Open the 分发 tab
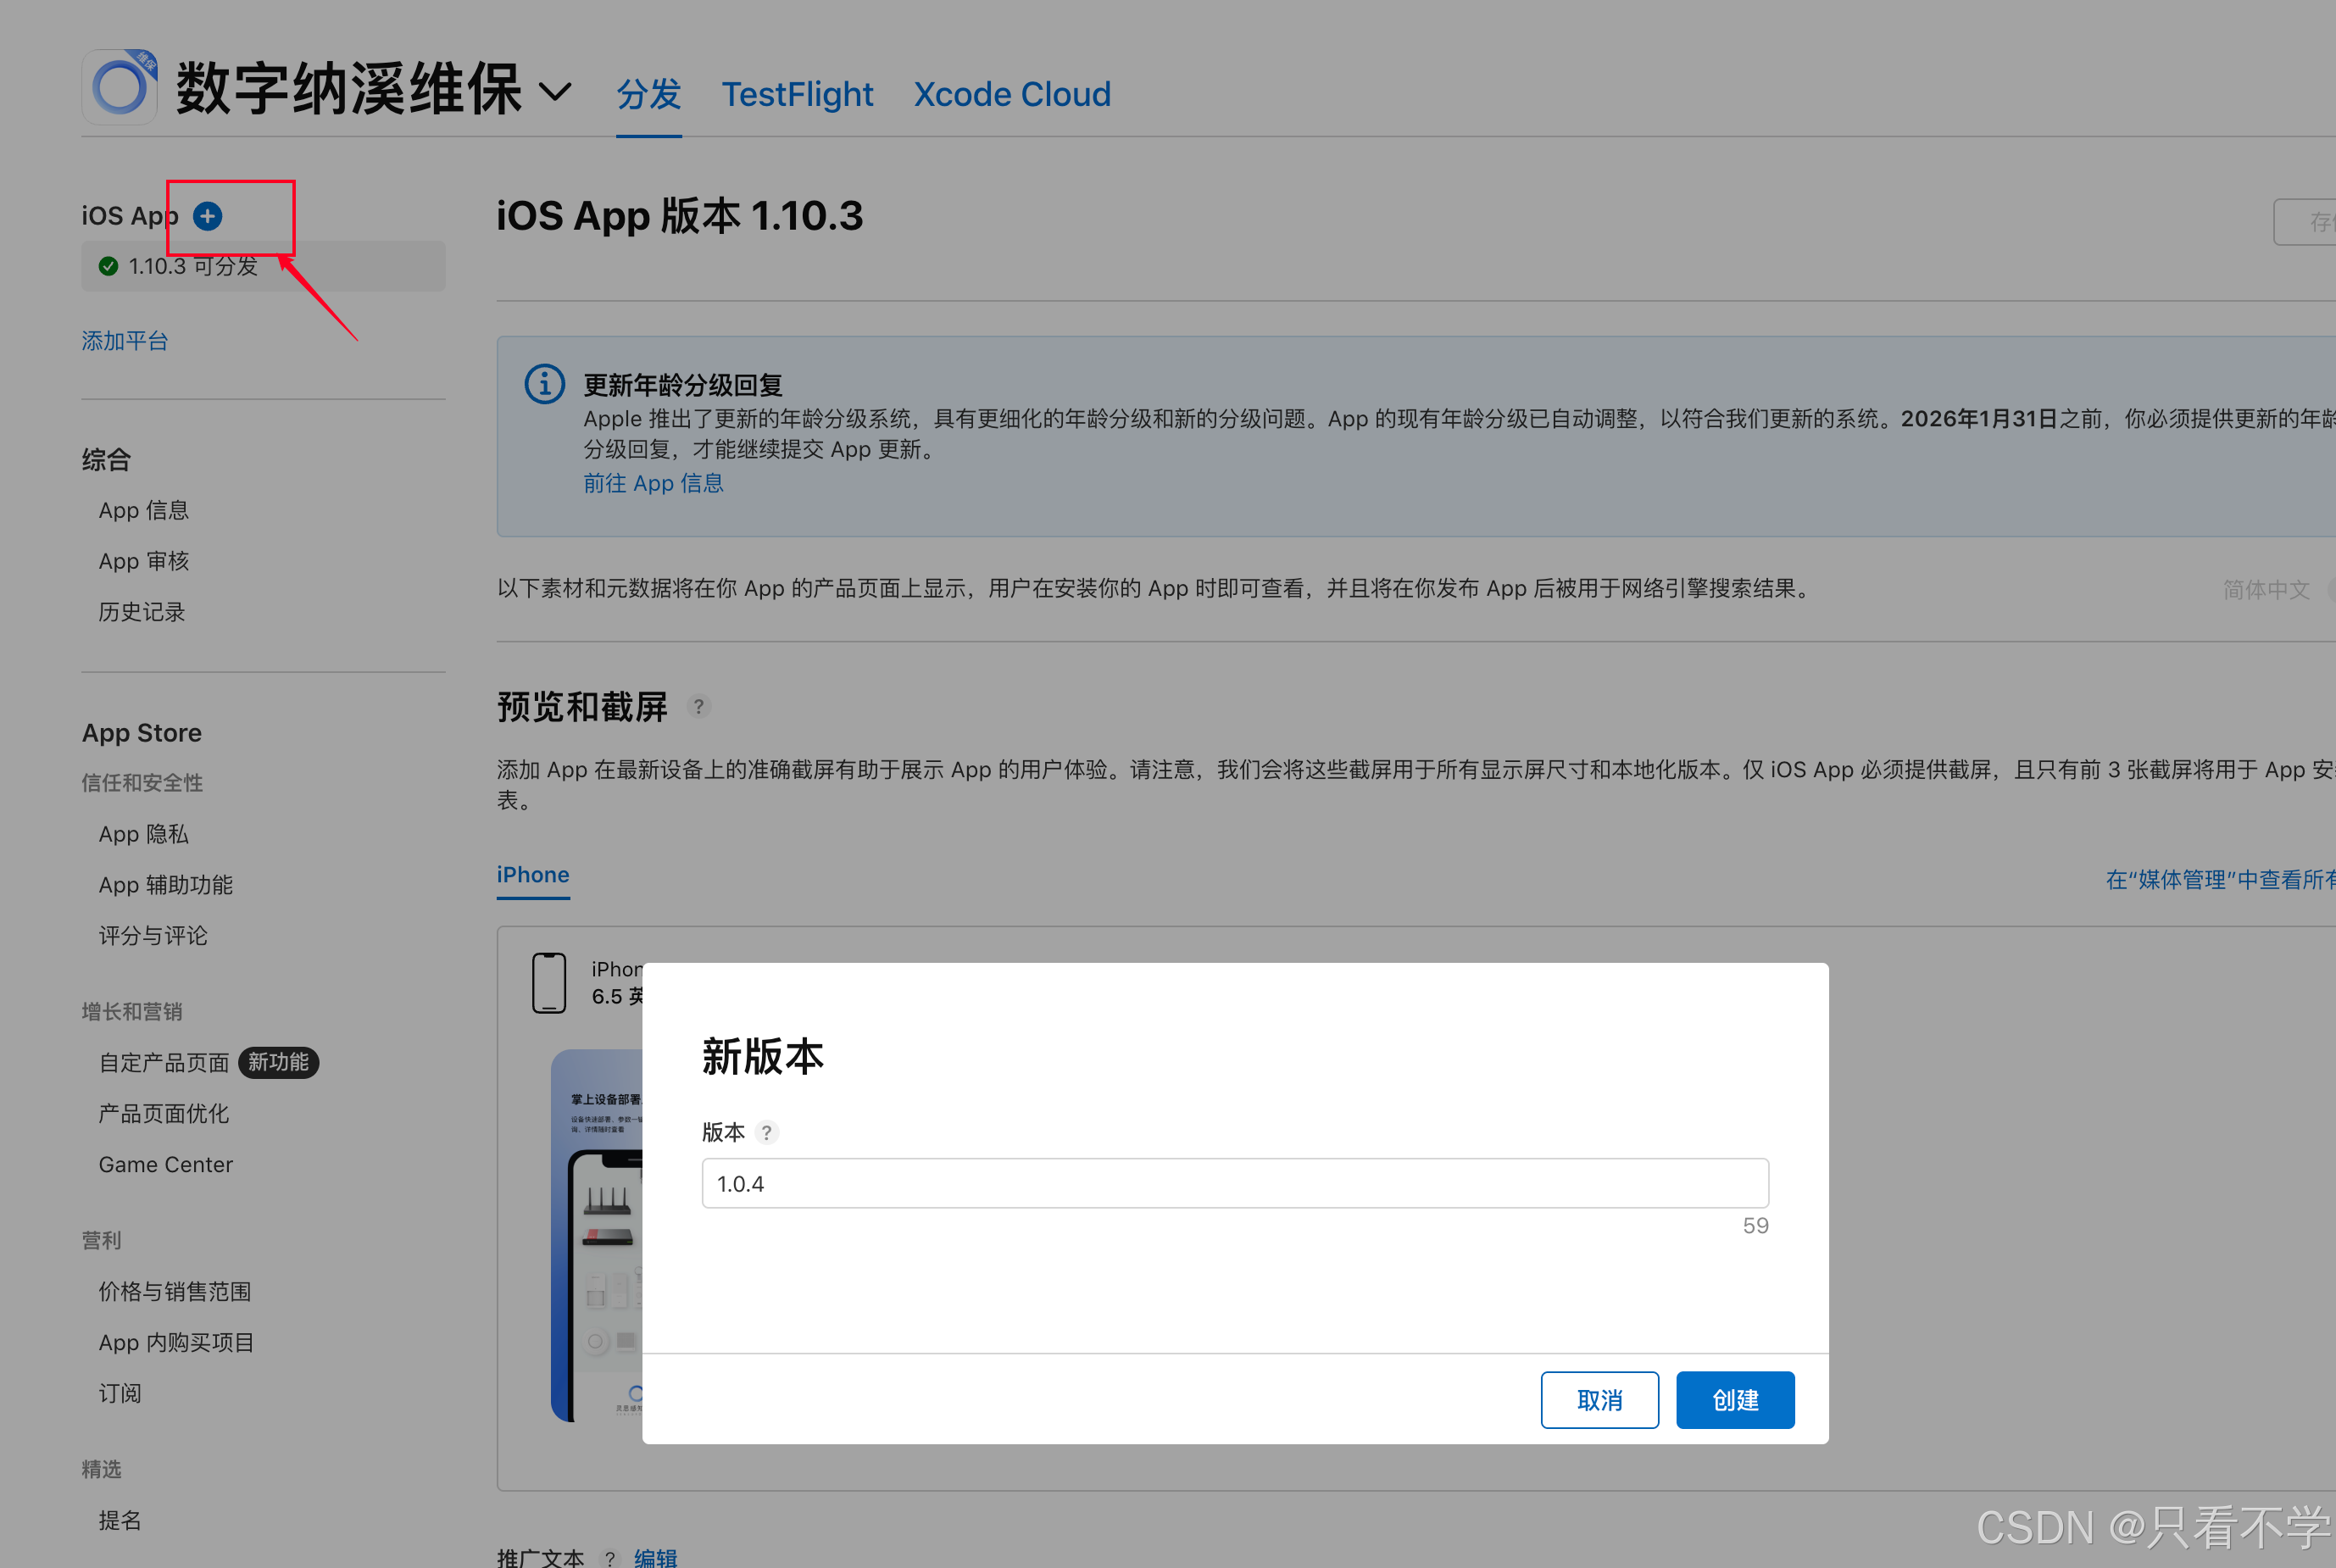 [x=648, y=94]
